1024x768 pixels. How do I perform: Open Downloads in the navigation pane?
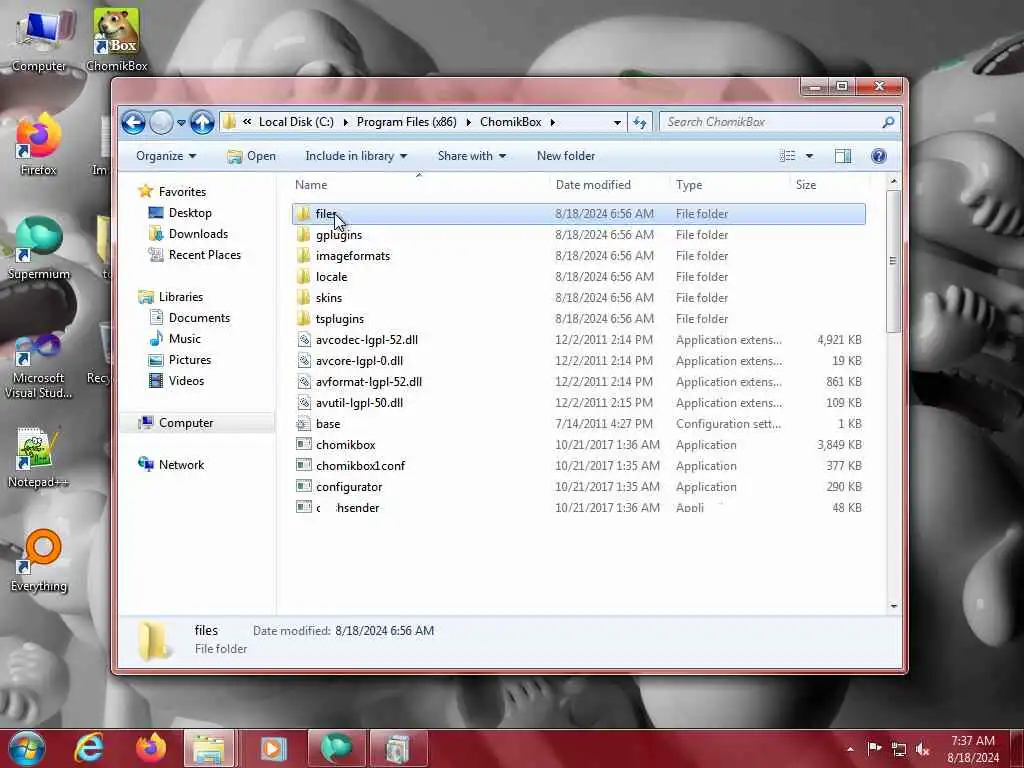click(x=189, y=234)
